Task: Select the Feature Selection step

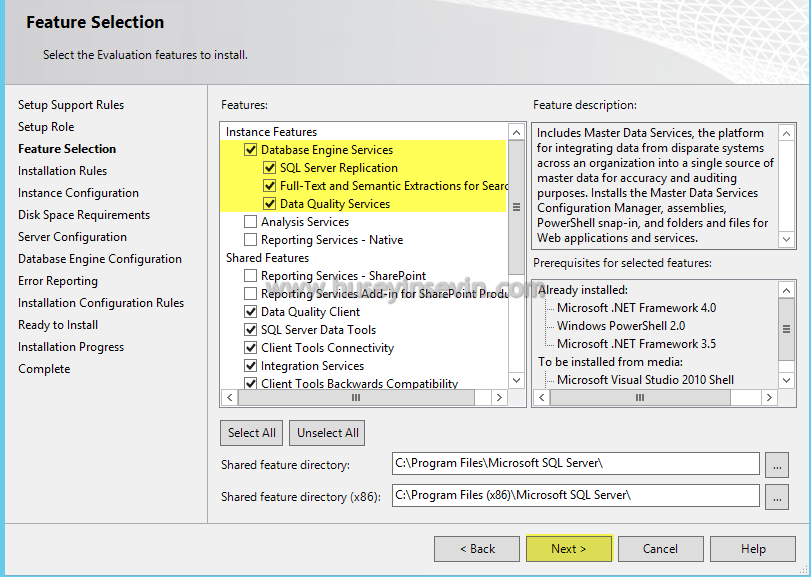Action: click(x=67, y=149)
